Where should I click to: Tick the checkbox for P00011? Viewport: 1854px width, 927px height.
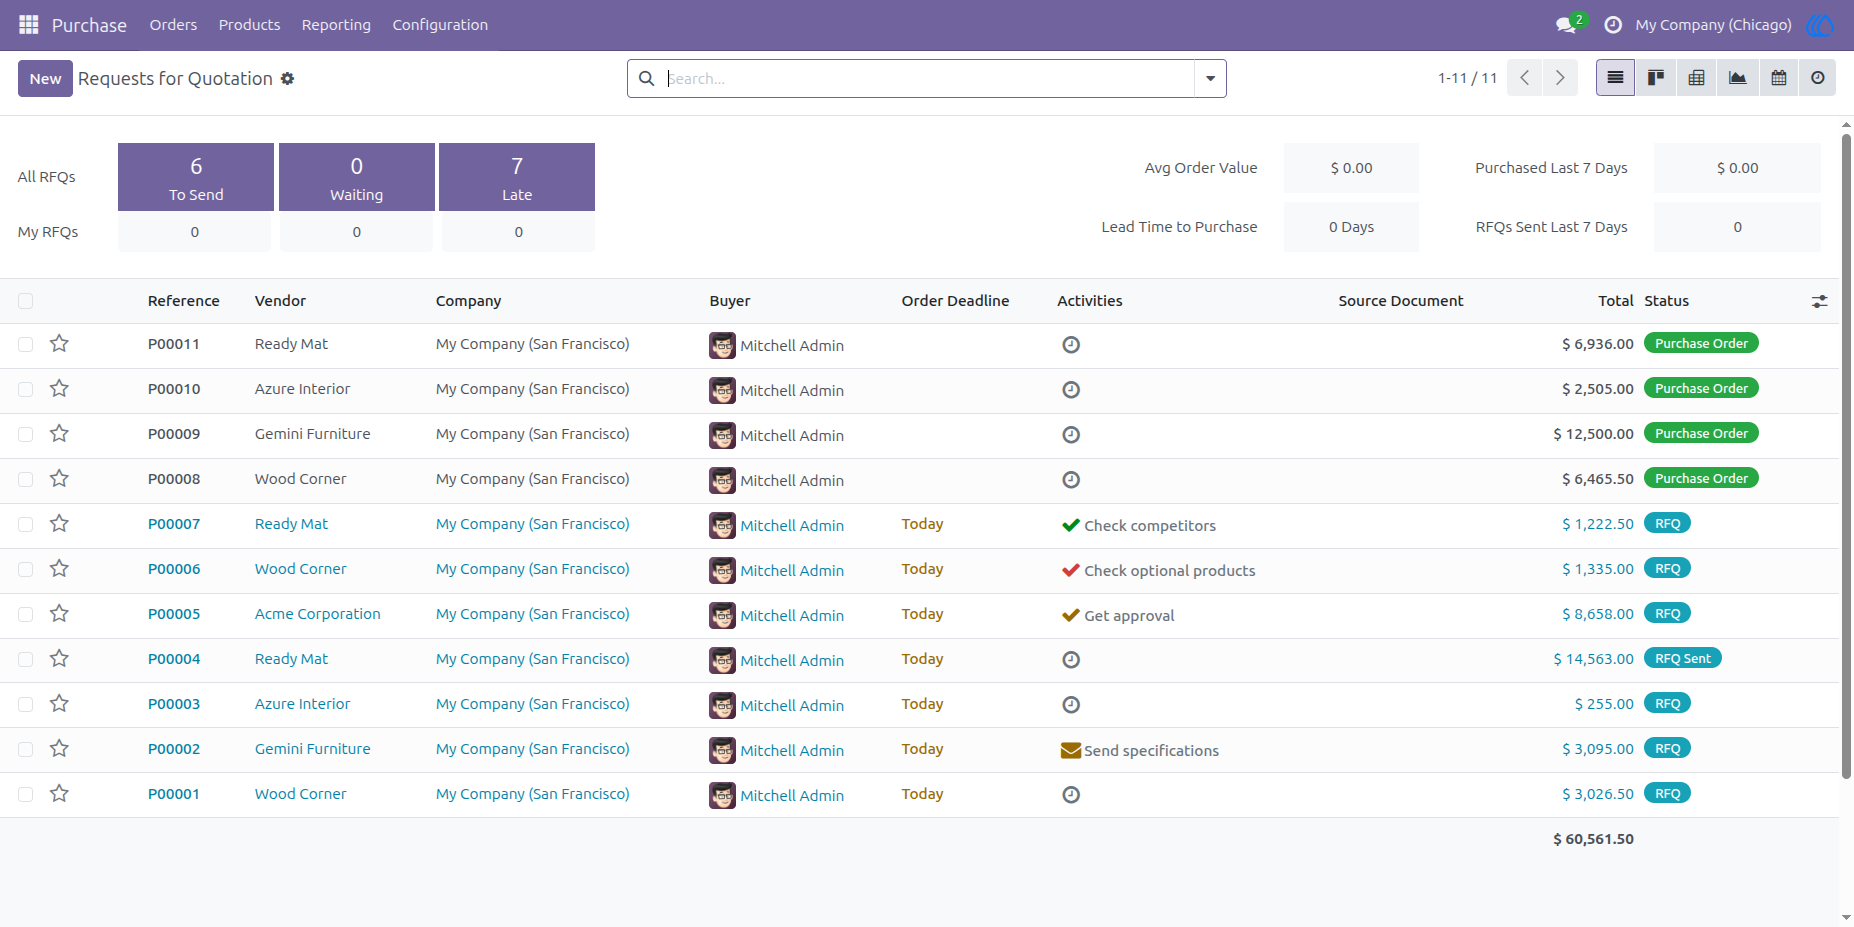pos(26,344)
